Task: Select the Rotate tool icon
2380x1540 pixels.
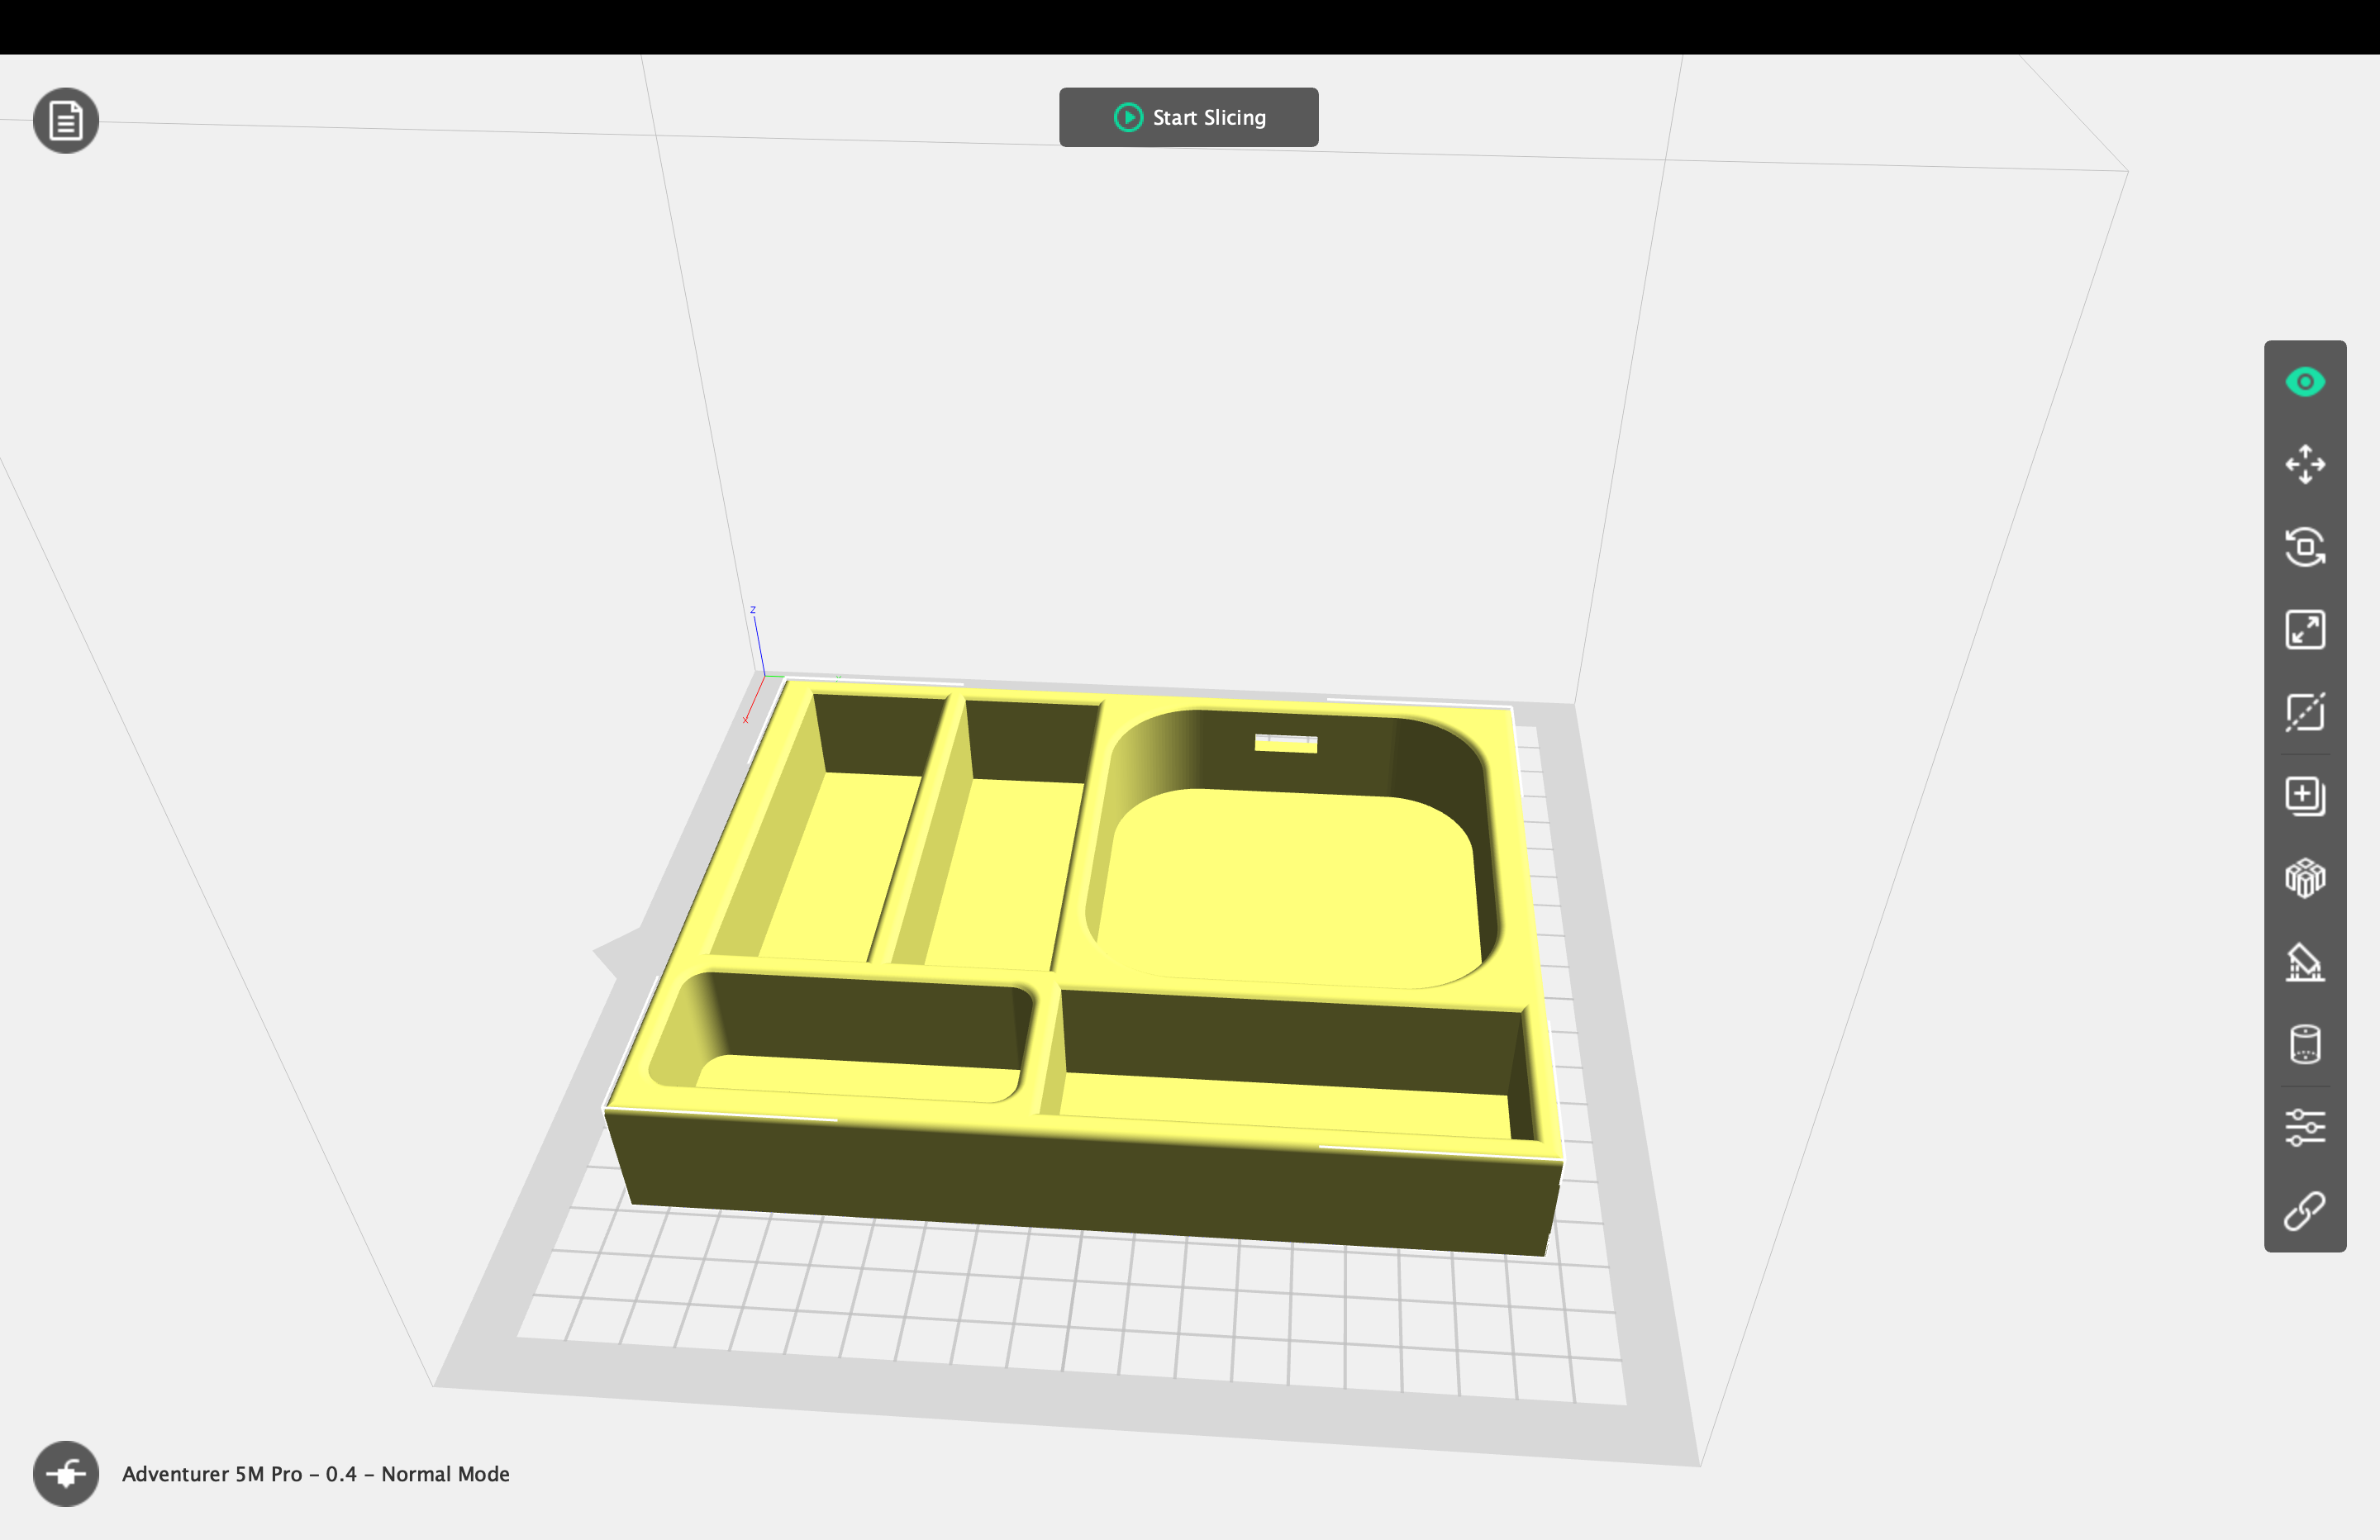Action: [x=2305, y=548]
